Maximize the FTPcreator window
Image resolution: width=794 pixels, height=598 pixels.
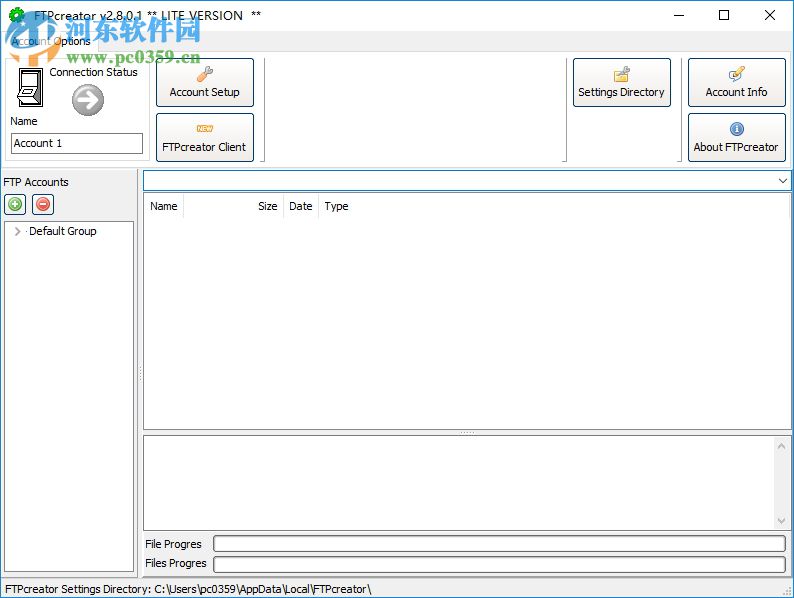click(x=724, y=15)
